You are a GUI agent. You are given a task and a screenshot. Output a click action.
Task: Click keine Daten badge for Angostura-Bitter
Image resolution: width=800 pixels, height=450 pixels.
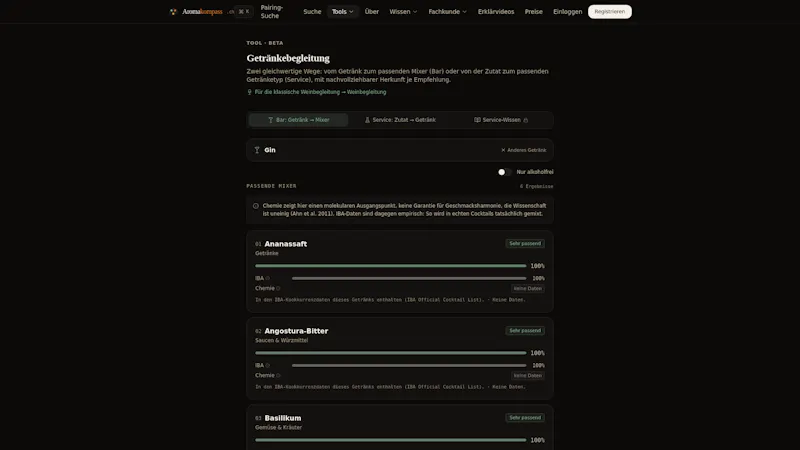[528, 376]
